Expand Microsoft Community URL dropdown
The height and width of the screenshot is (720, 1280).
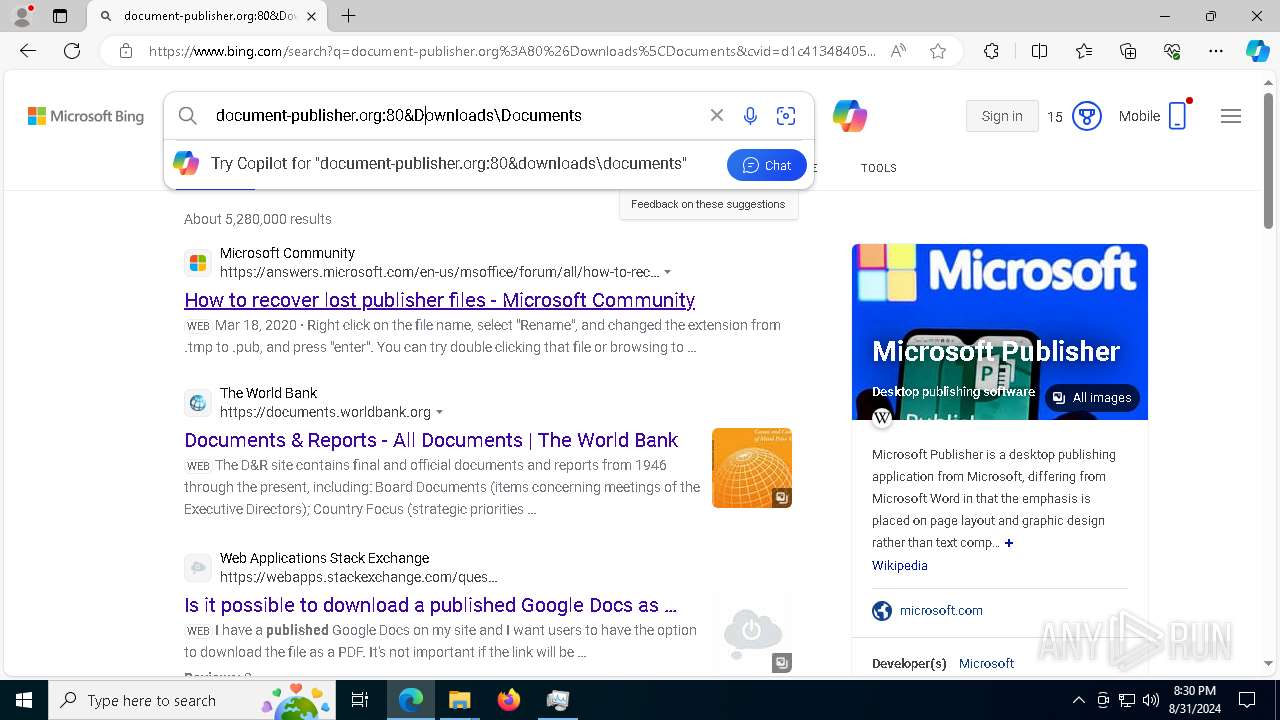668,272
